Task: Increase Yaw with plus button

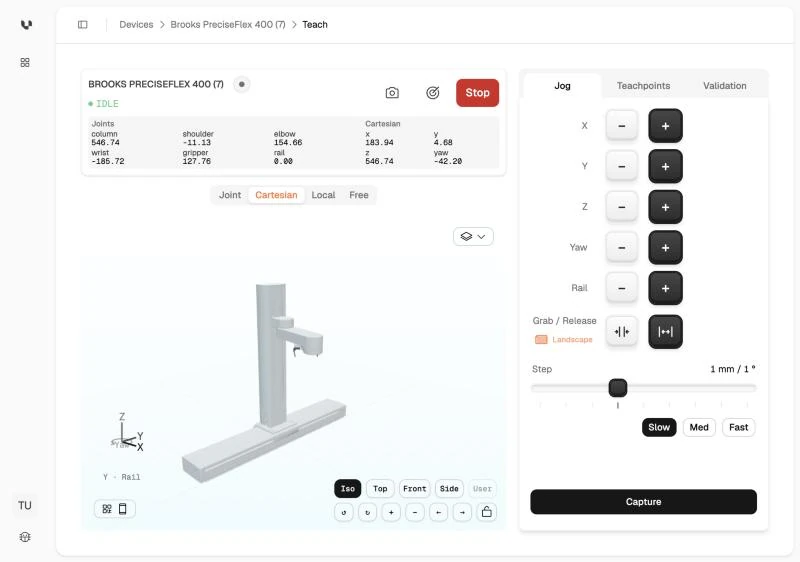Action: click(665, 247)
